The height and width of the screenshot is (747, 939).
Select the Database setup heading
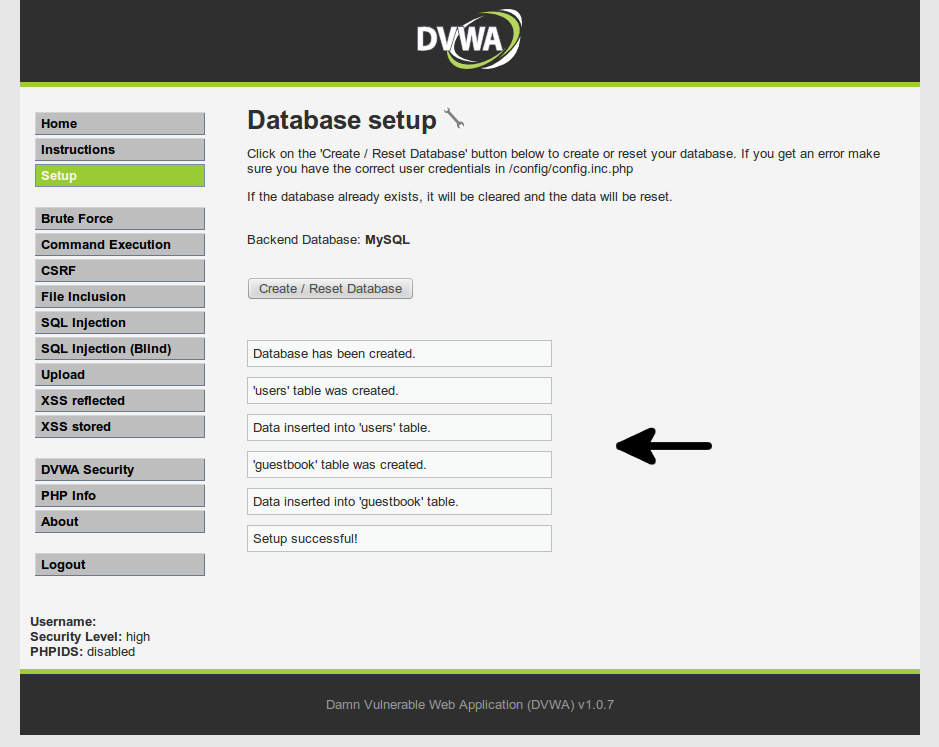[341, 120]
